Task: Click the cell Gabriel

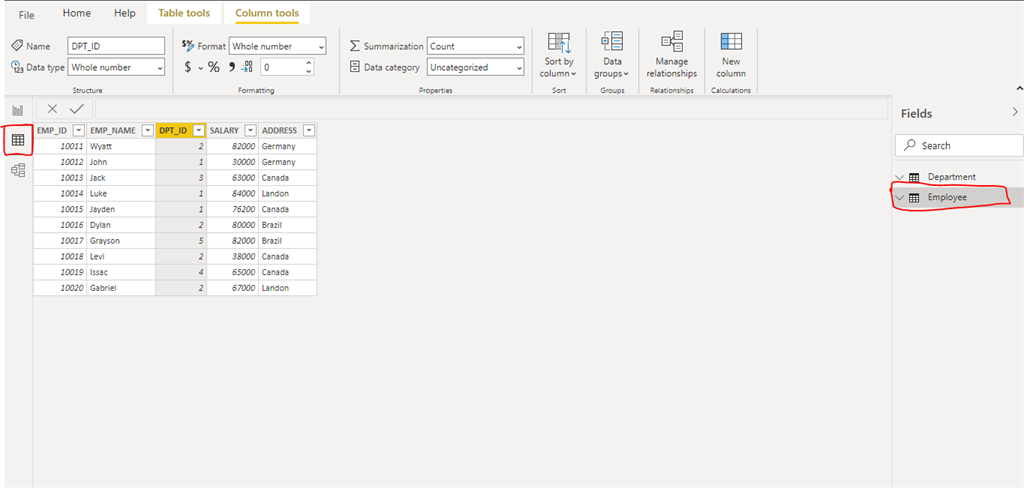Action: click(121, 287)
